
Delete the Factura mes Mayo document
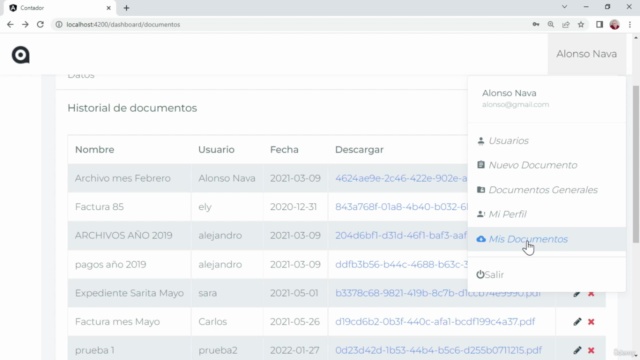click(591, 322)
